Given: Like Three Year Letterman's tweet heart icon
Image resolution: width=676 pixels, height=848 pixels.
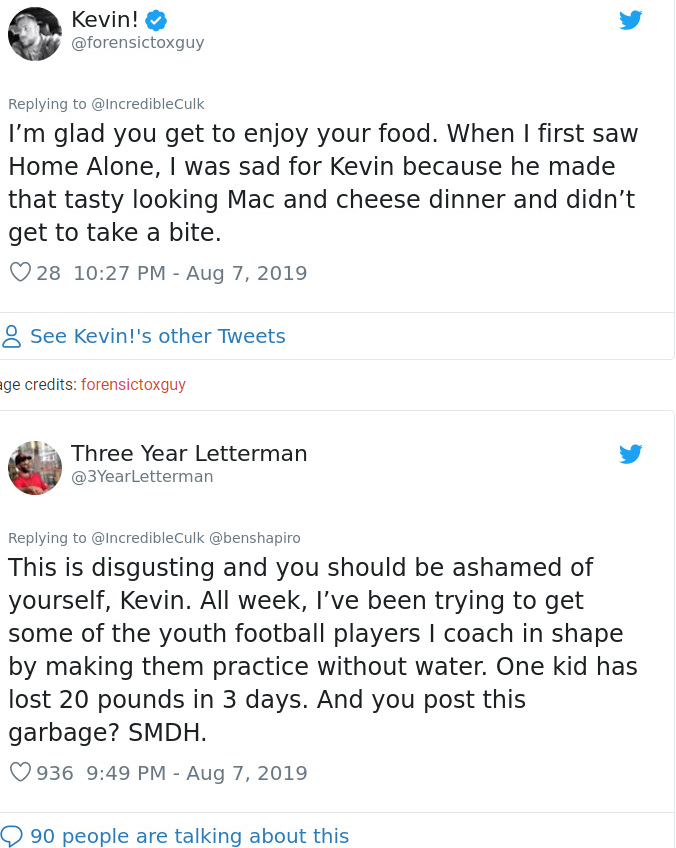Looking at the screenshot, I should pos(20,772).
